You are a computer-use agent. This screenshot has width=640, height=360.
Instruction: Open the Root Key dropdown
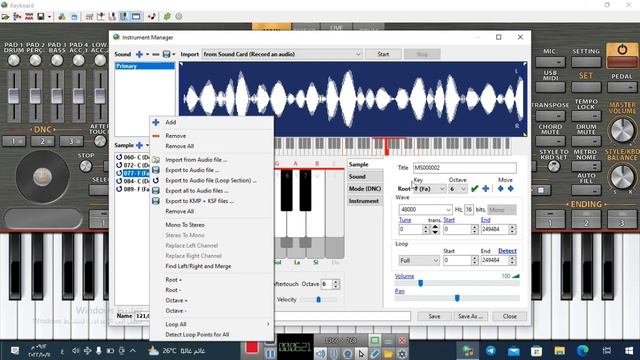429,189
